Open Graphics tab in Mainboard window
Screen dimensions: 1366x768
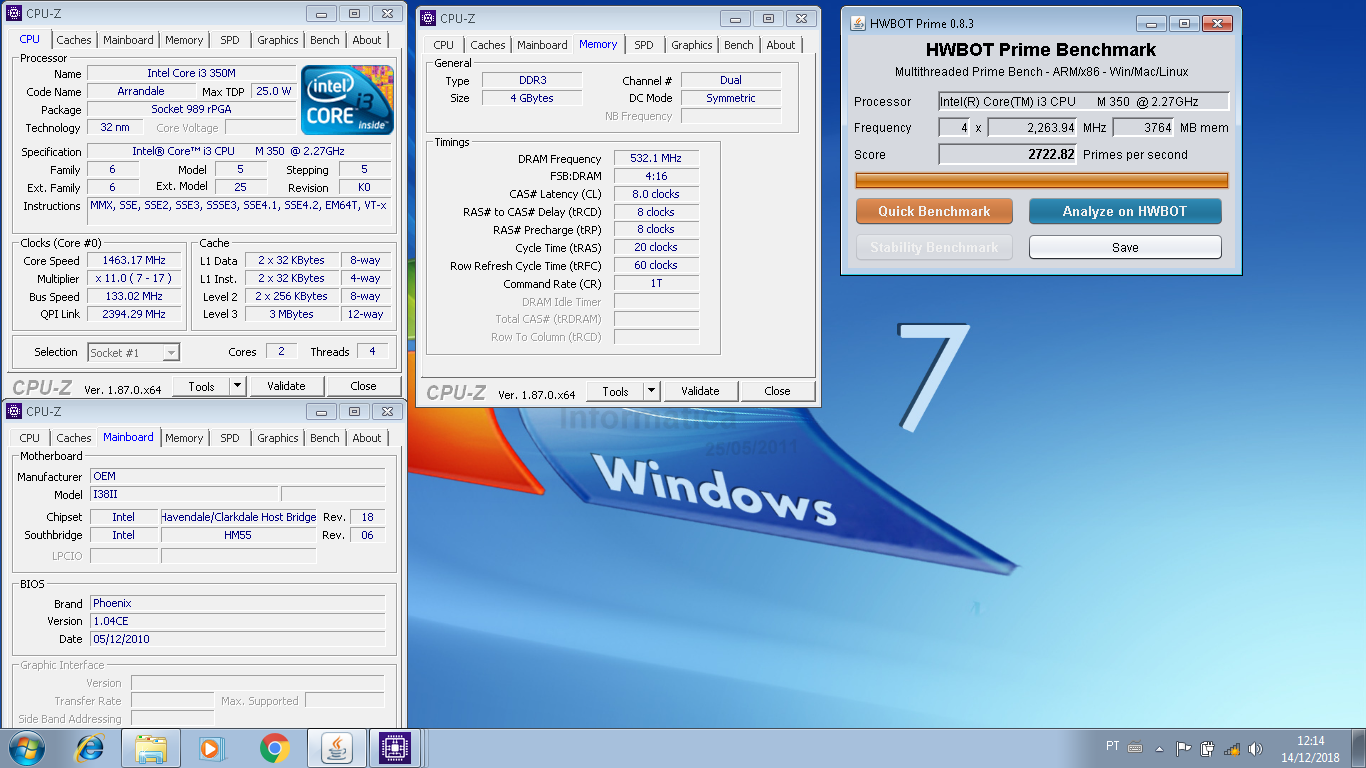[x=278, y=438]
